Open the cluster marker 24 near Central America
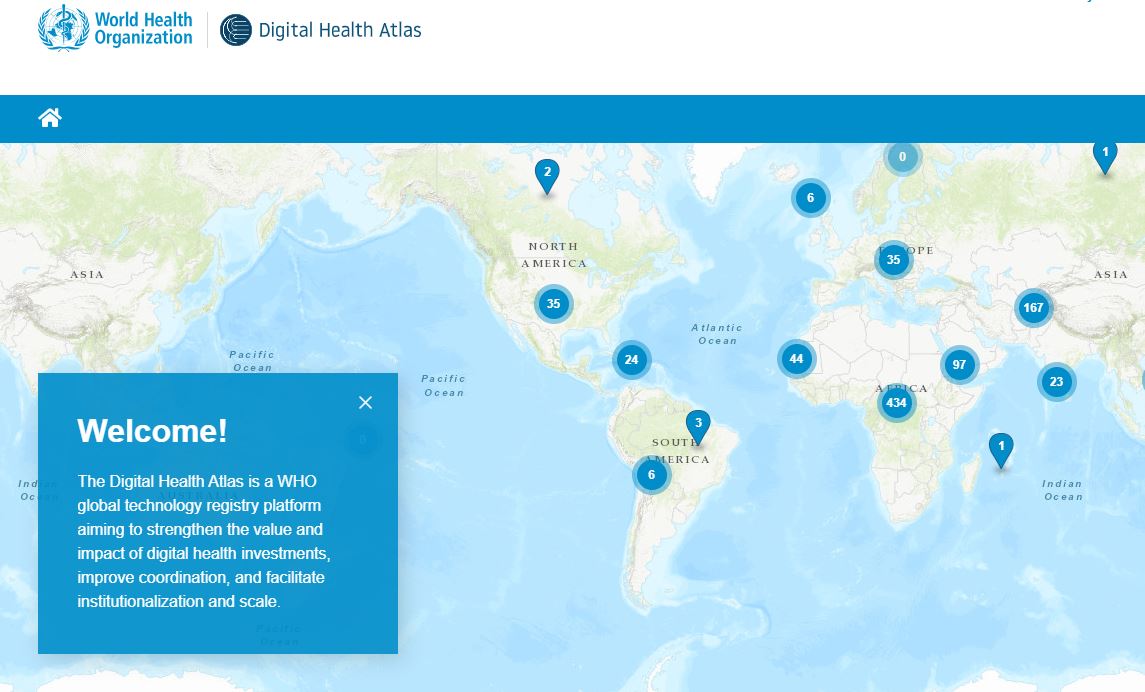The height and width of the screenshot is (692, 1145). tap(632, 360)
